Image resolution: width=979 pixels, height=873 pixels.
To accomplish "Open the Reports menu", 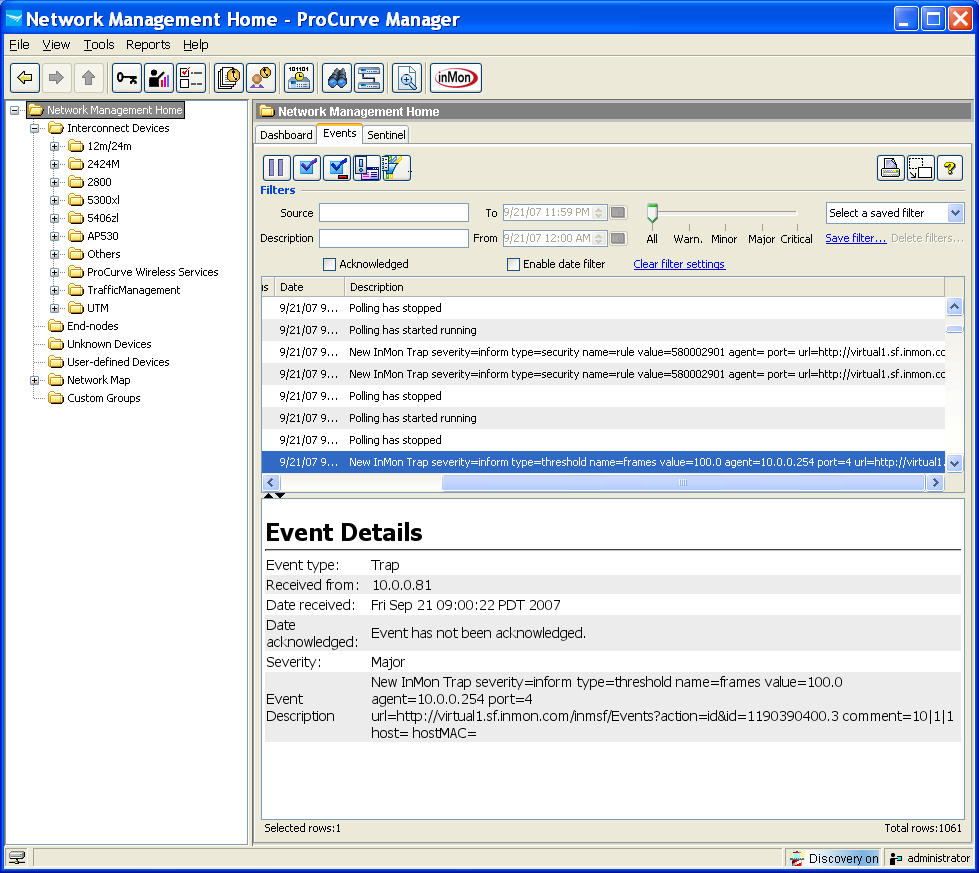I will [x=148, y=45].
